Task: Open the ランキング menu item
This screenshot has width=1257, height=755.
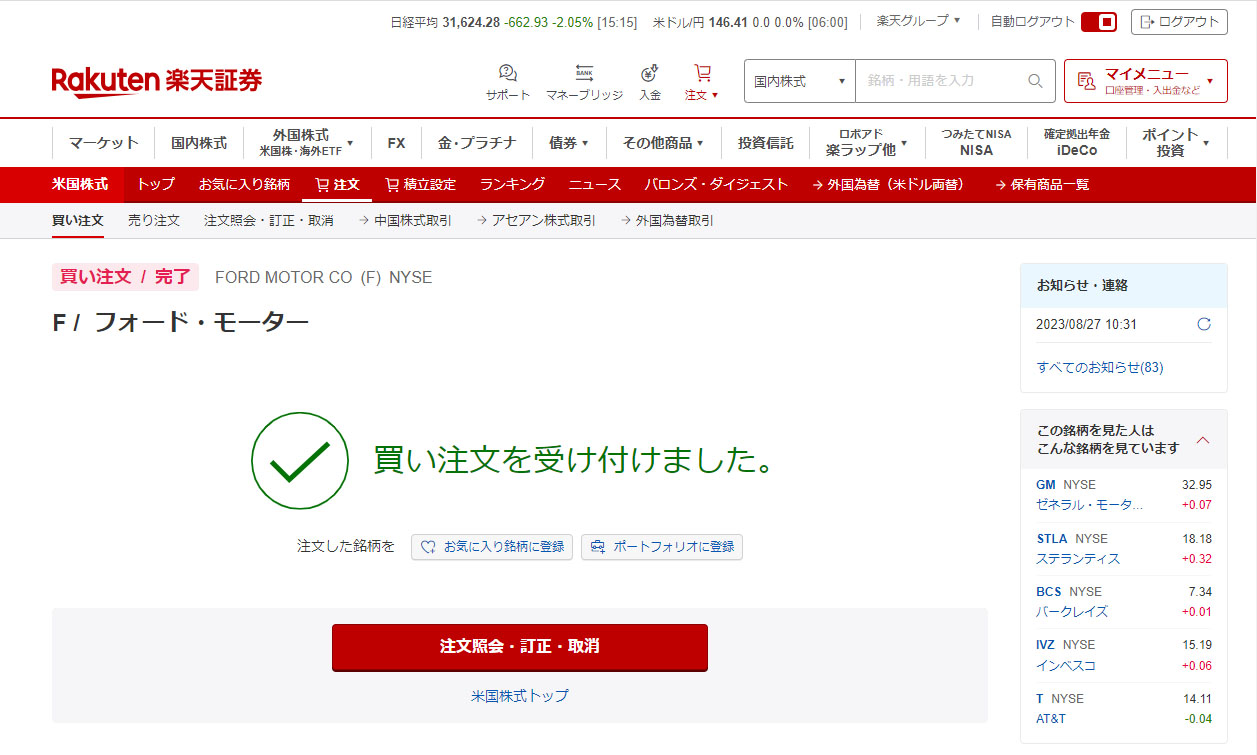Action: pos(512,184)
